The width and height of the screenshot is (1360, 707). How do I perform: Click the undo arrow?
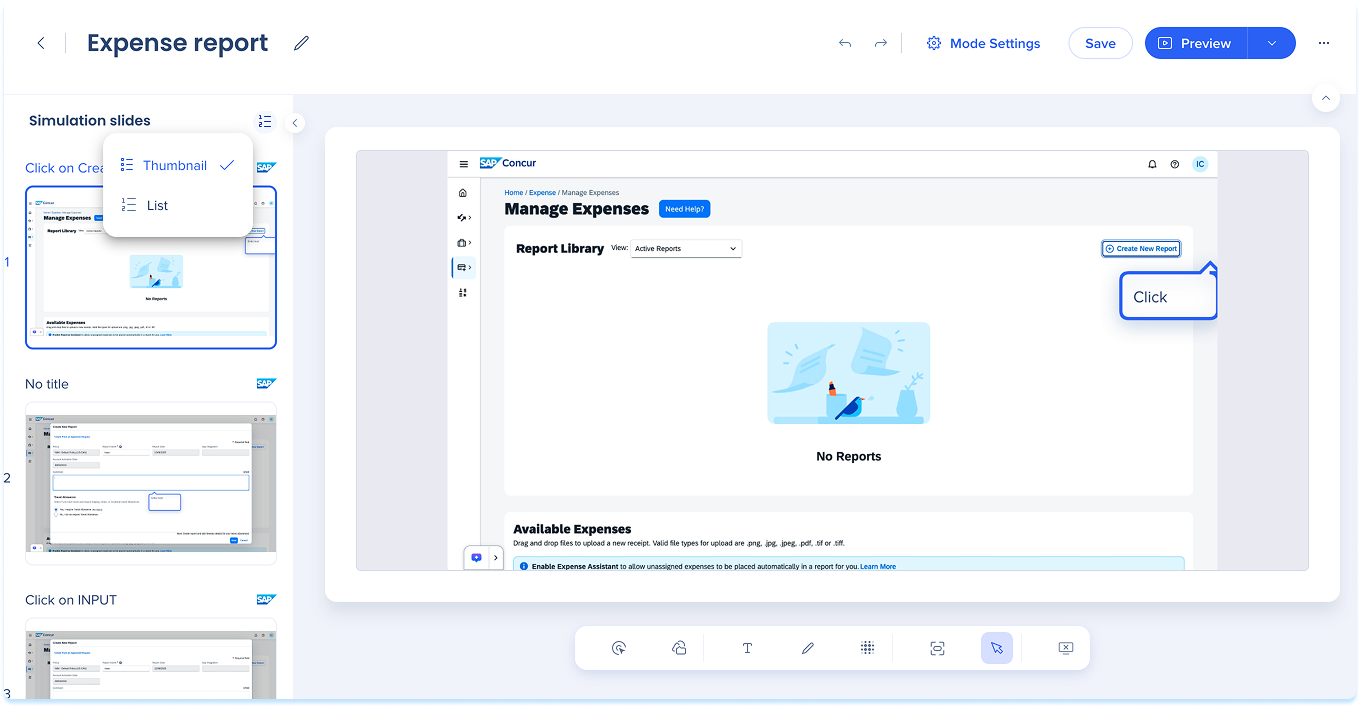(x=845, y=43)
